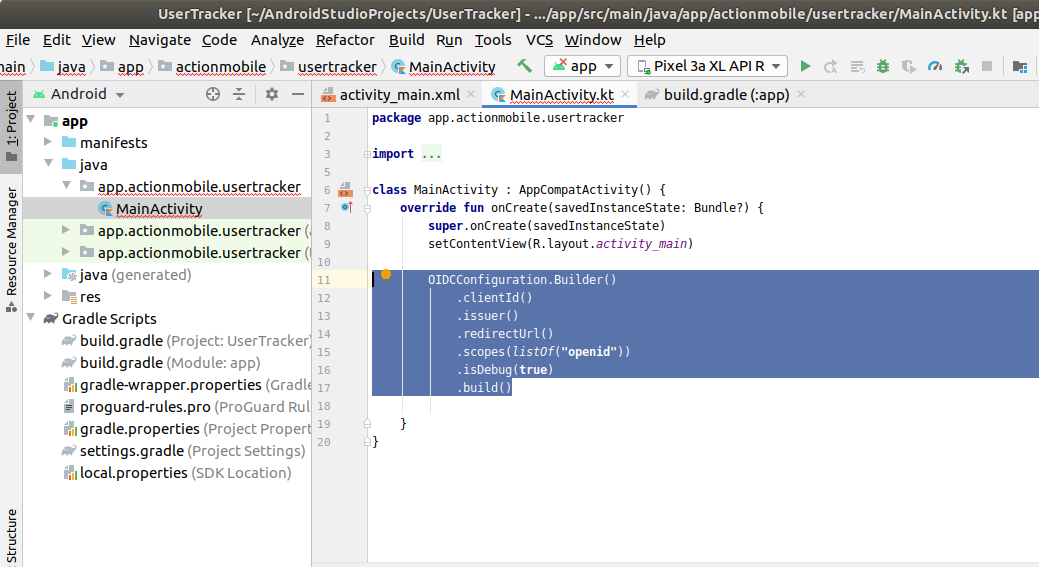Start debugging with the green bug icon
Screen dimensions: 1039x567
883,66
